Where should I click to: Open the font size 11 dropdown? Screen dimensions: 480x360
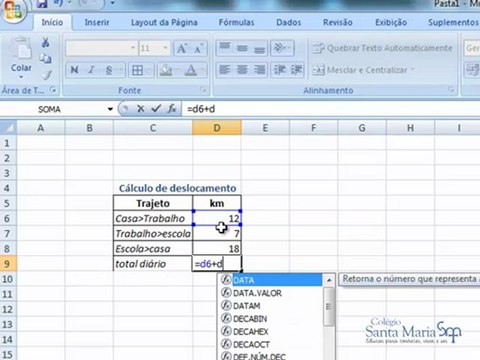point(165,48)
